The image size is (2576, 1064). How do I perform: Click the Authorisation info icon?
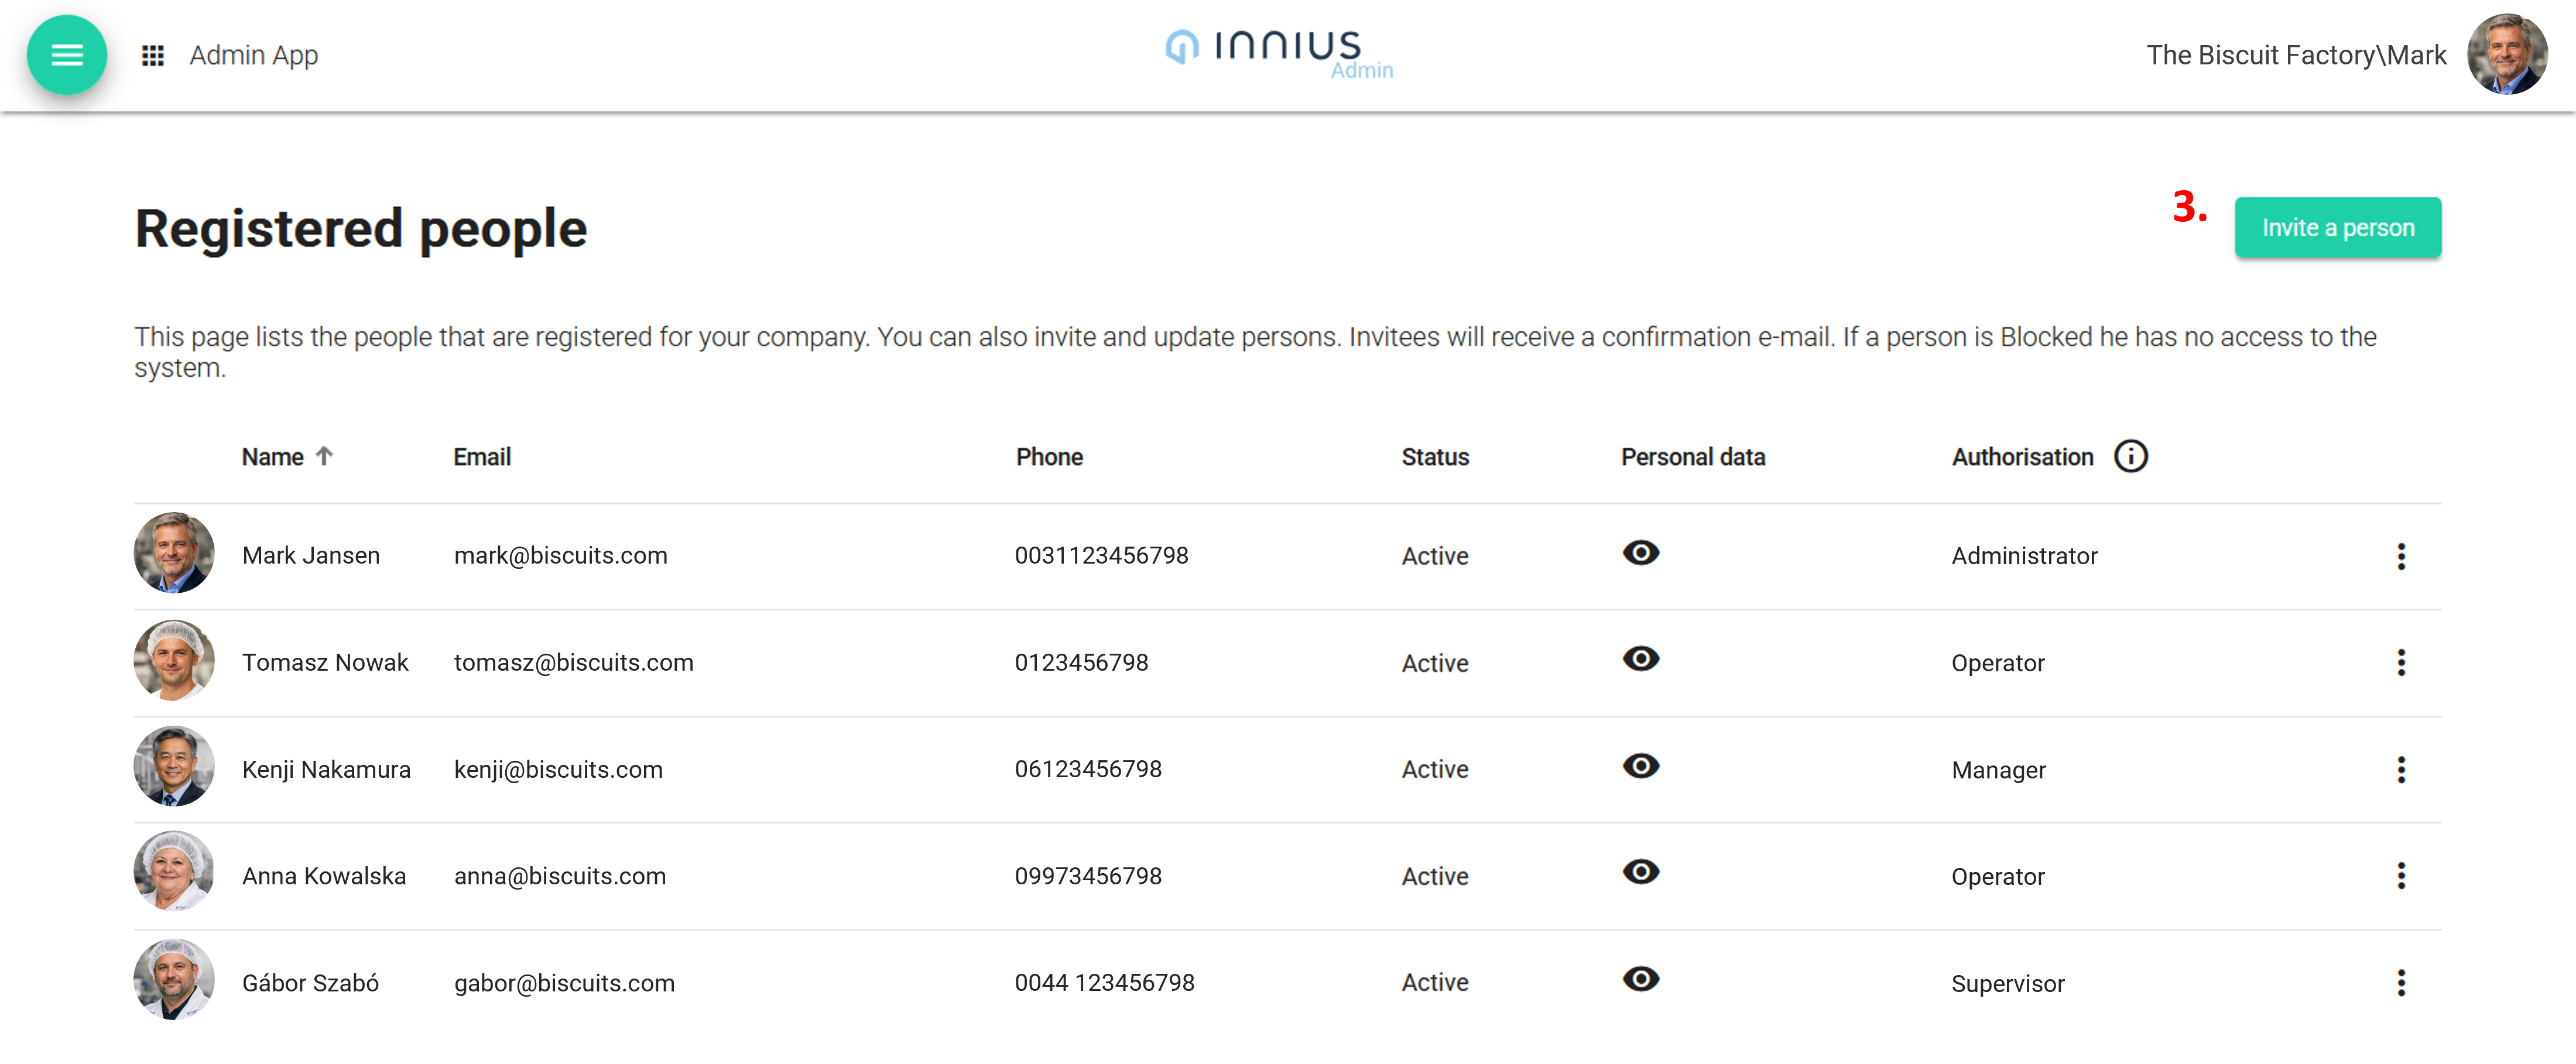click(2130, 457)
